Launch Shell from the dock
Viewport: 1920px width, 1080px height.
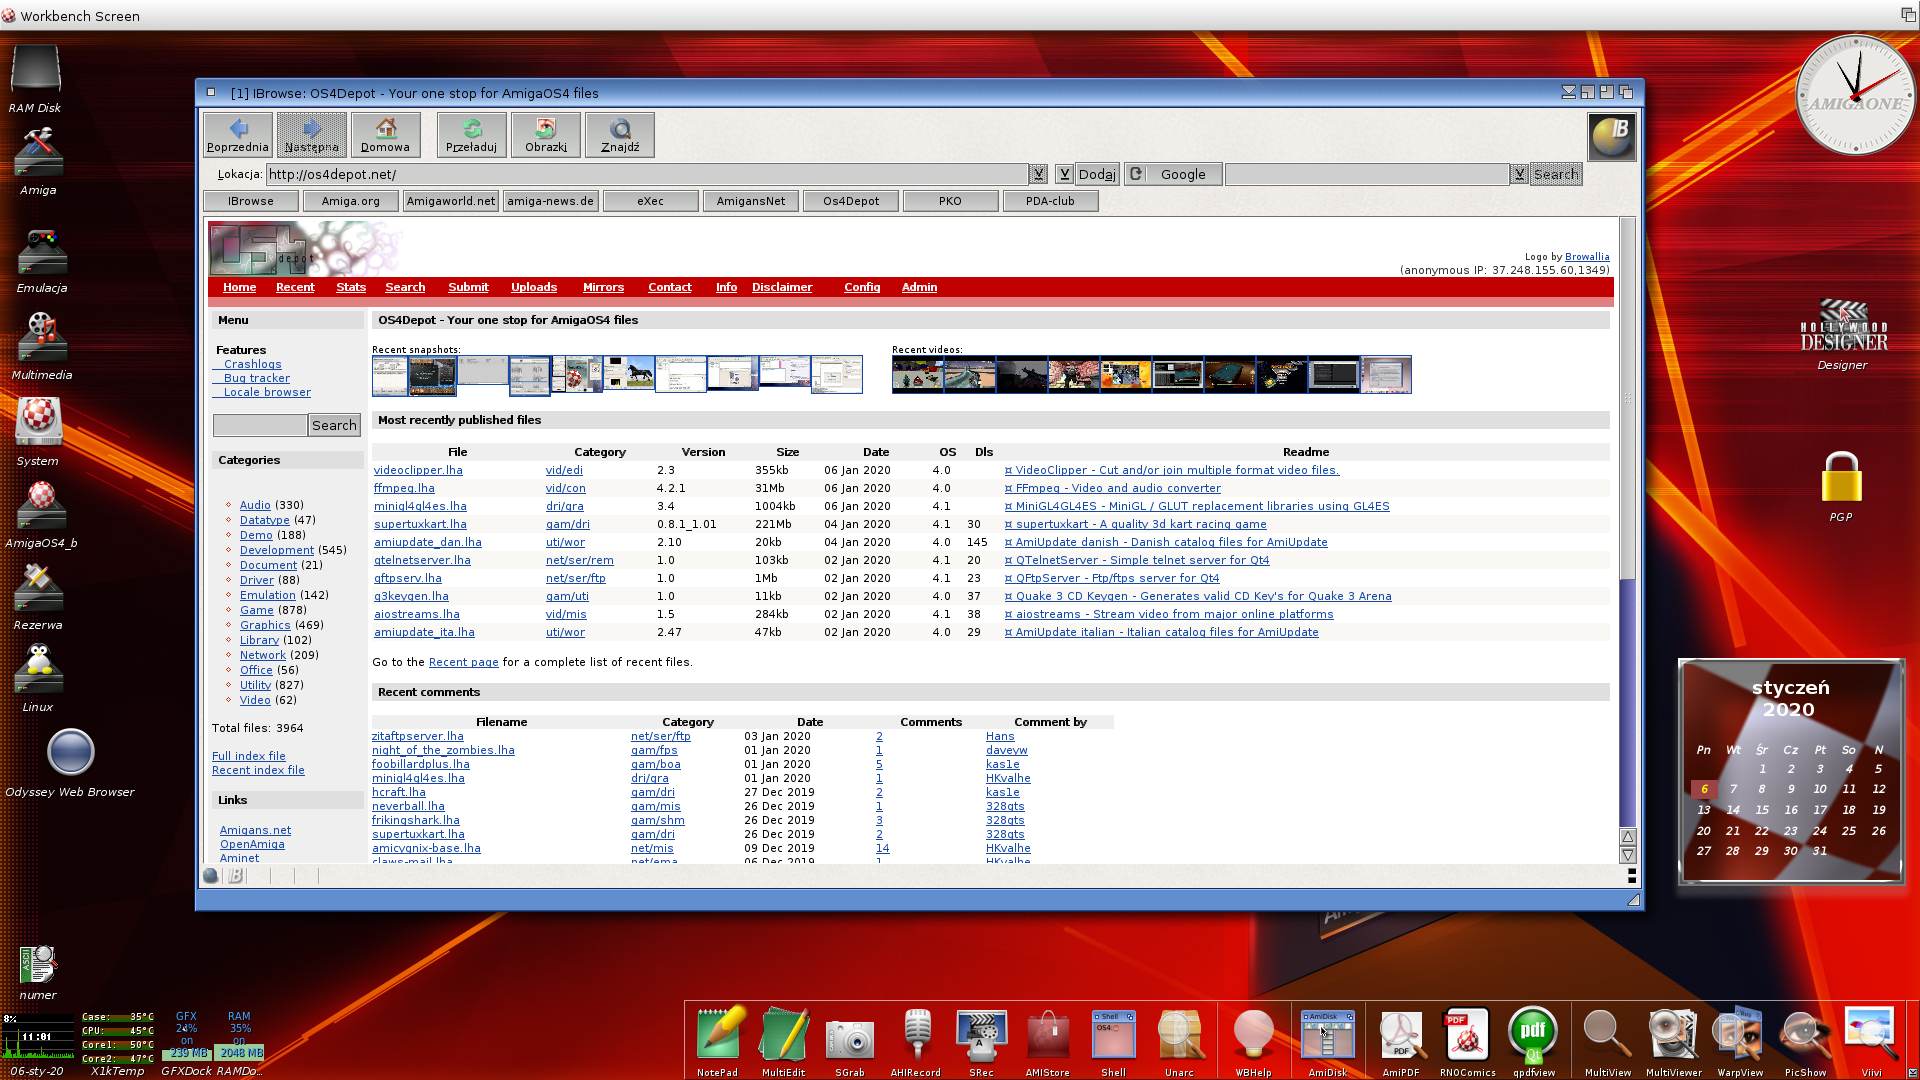pyautogui.click(x=1114, y=1041)
